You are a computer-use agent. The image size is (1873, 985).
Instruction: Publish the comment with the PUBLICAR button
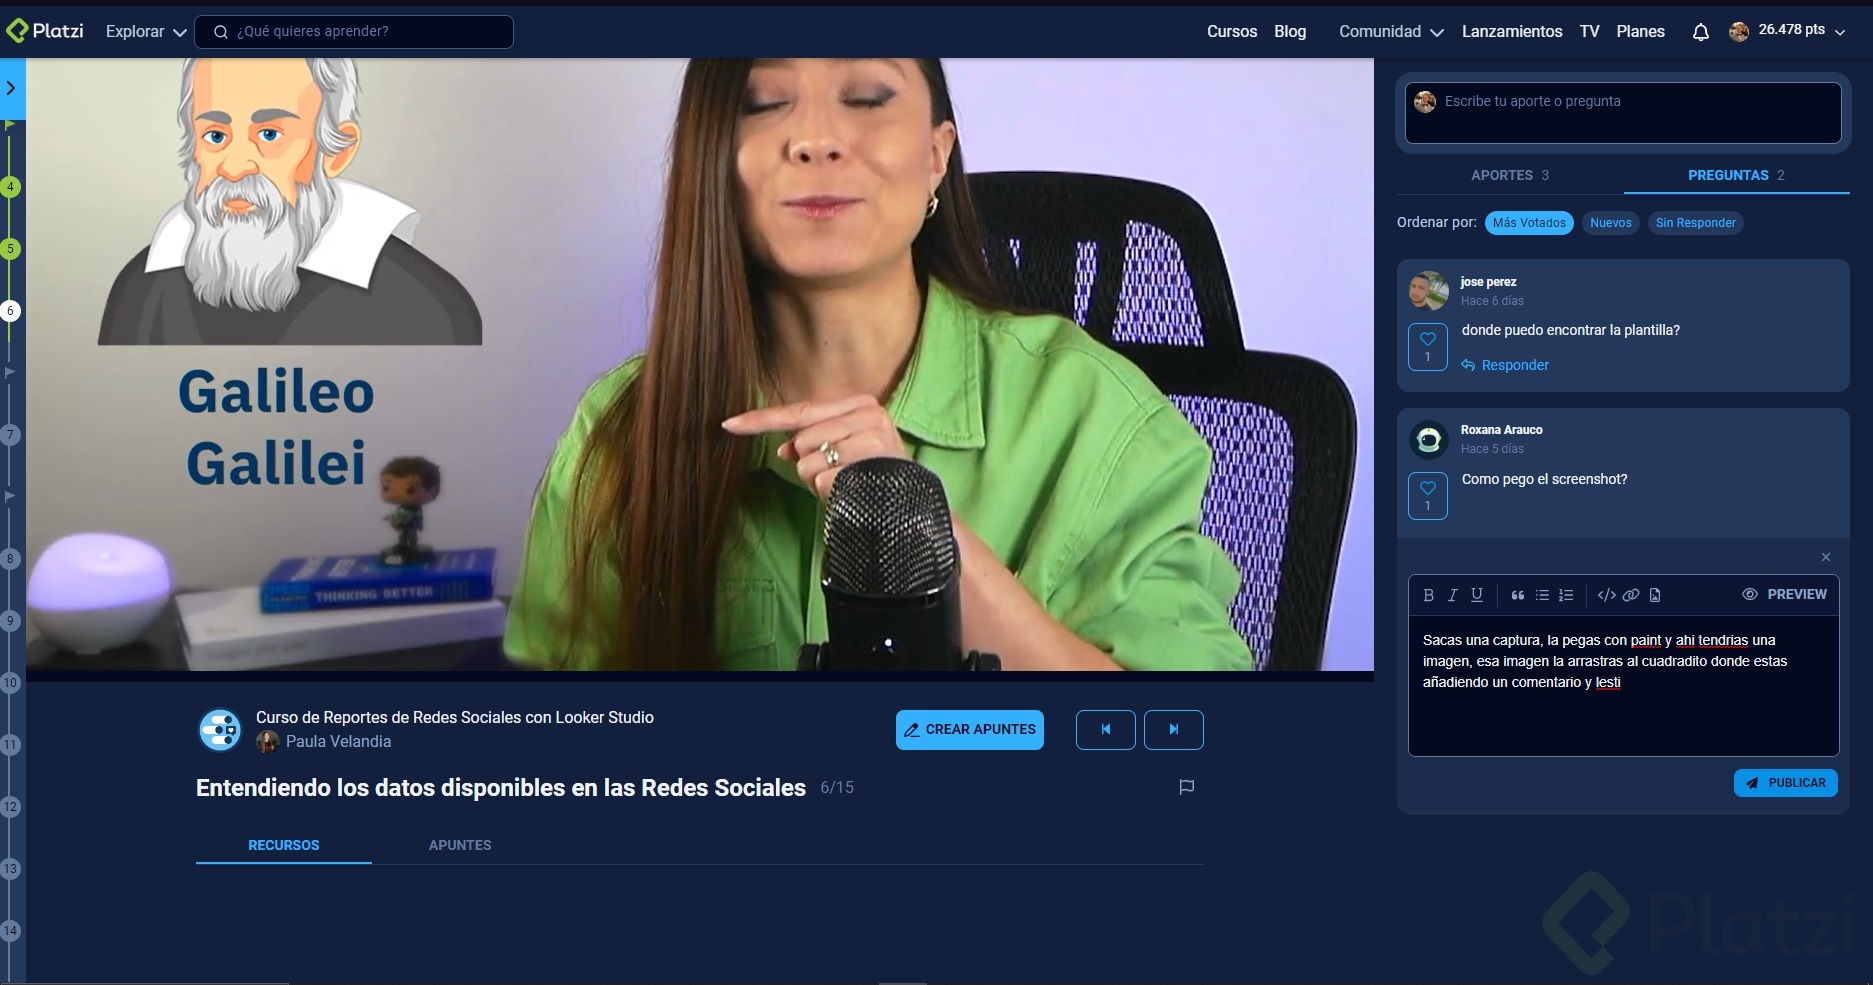[1785, 783]
